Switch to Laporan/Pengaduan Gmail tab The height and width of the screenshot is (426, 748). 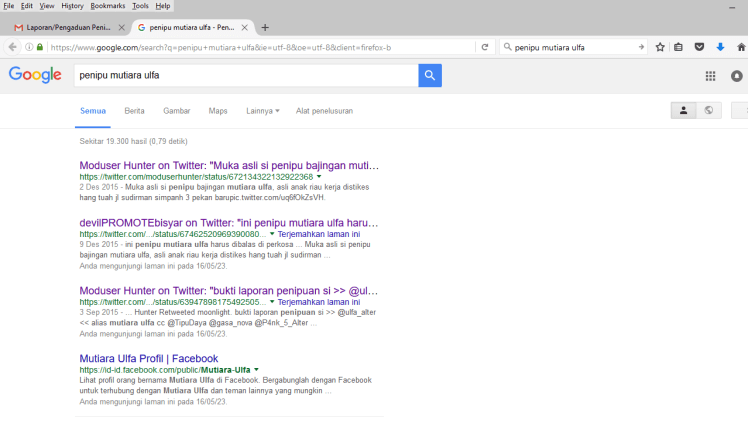(x=65, y=27)
